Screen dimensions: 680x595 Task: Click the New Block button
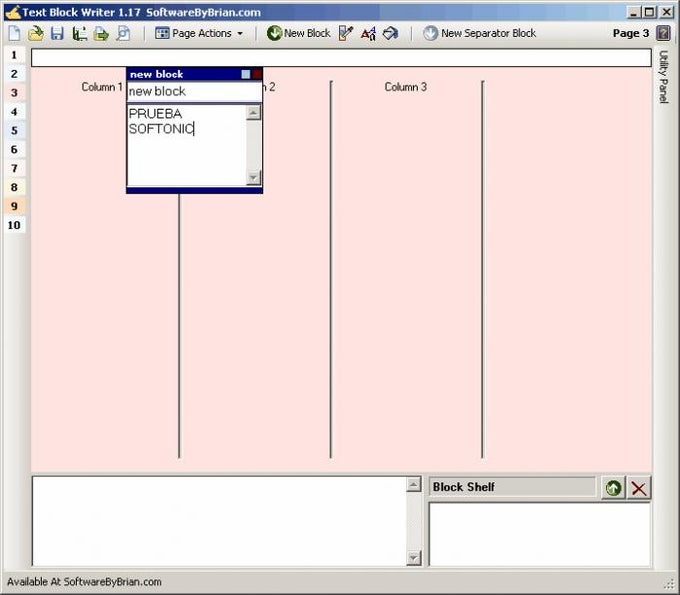298,33
